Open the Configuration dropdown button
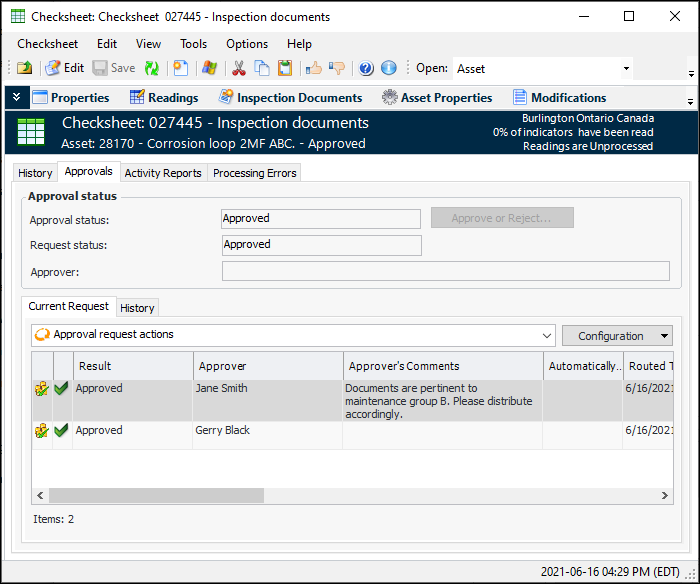700x584 pixels. coord(617,336)
